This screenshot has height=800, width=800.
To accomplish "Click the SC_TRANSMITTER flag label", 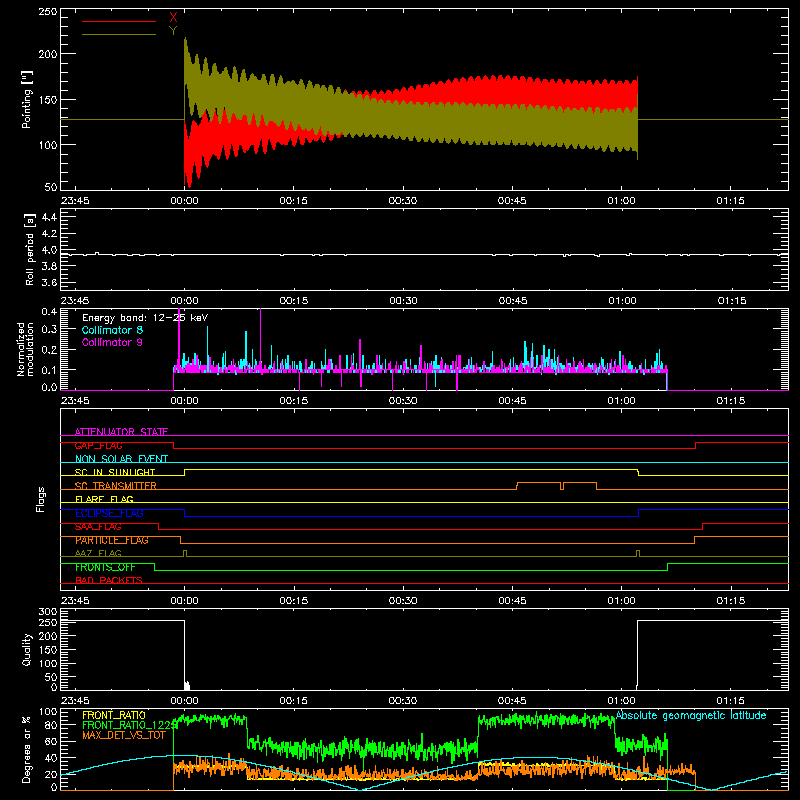I will pyautogui.click(x=116, y=486).
